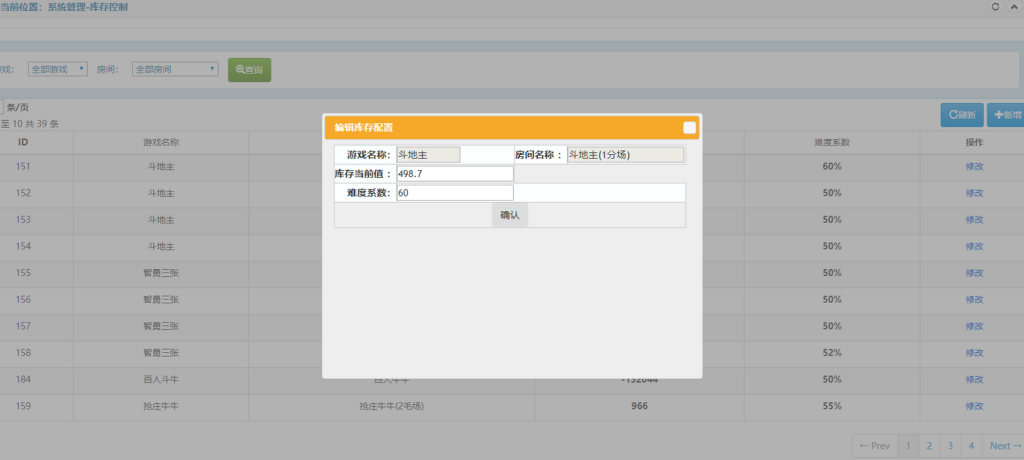This screenshot has width=1024, height=460.
Task: Click the 房间名称 field showing 斗地主(1分场)
Action: coord(625,155)
